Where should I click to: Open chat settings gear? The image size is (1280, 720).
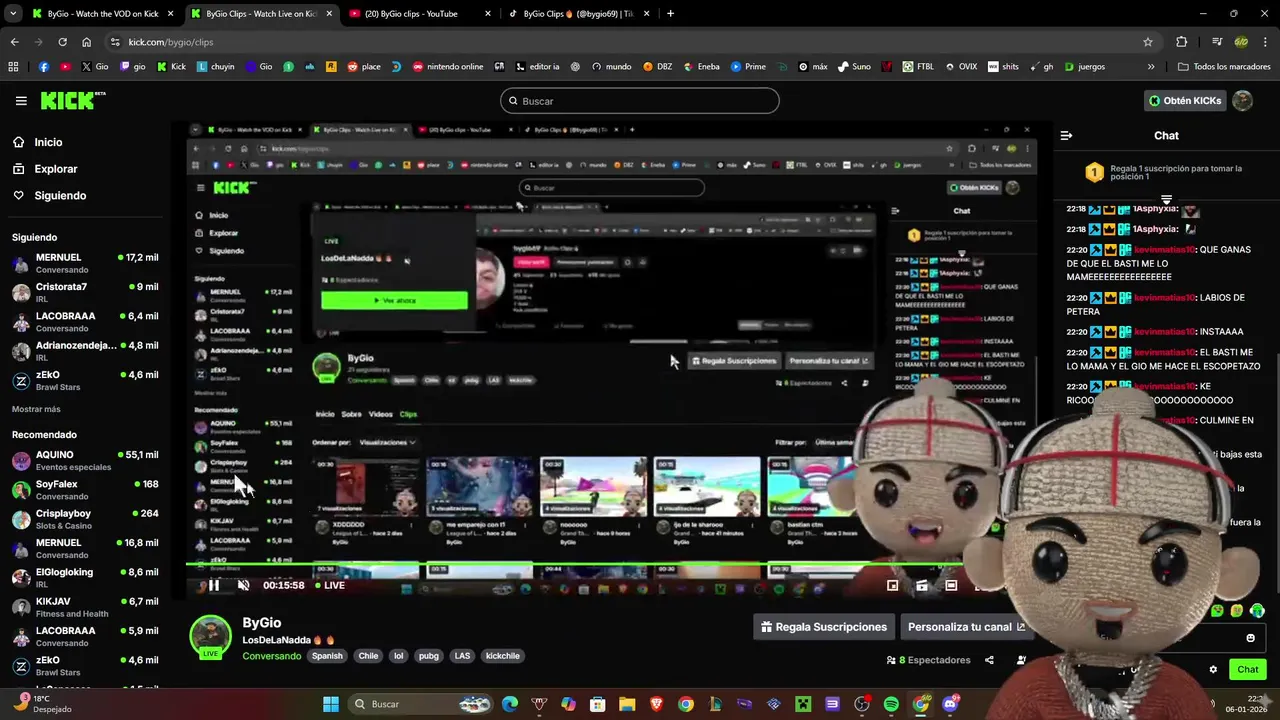point(1213,670)
